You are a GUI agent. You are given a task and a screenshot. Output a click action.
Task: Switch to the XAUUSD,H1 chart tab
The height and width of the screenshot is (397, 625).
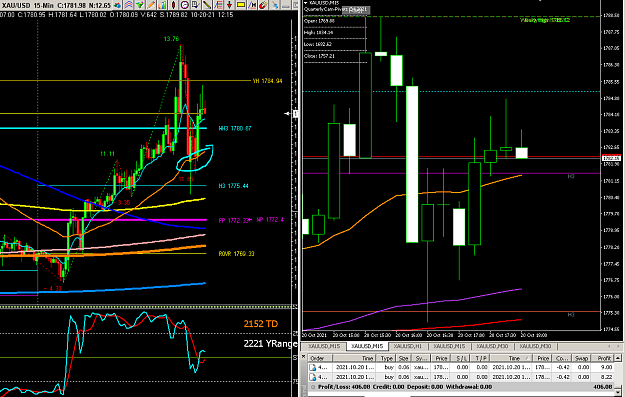coord(407,346)
